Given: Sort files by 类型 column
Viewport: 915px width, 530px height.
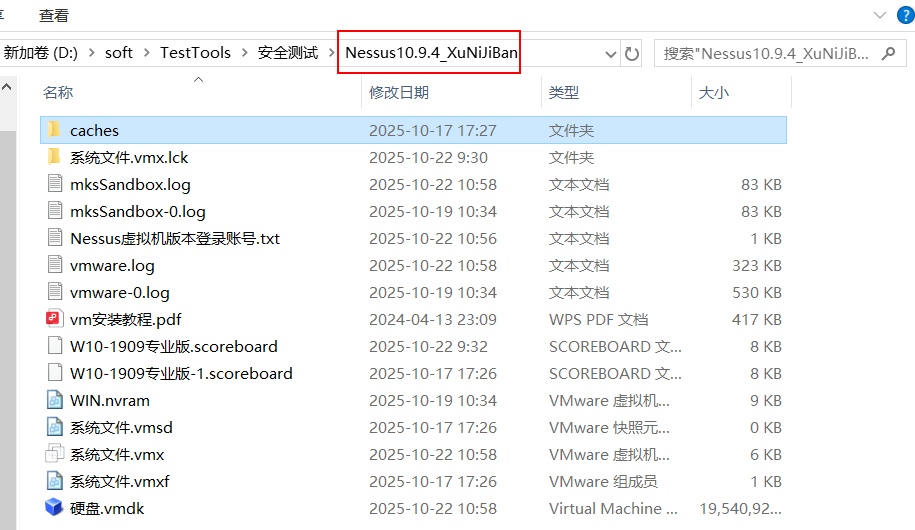Looking at the screenshot, I should point(564,92).
